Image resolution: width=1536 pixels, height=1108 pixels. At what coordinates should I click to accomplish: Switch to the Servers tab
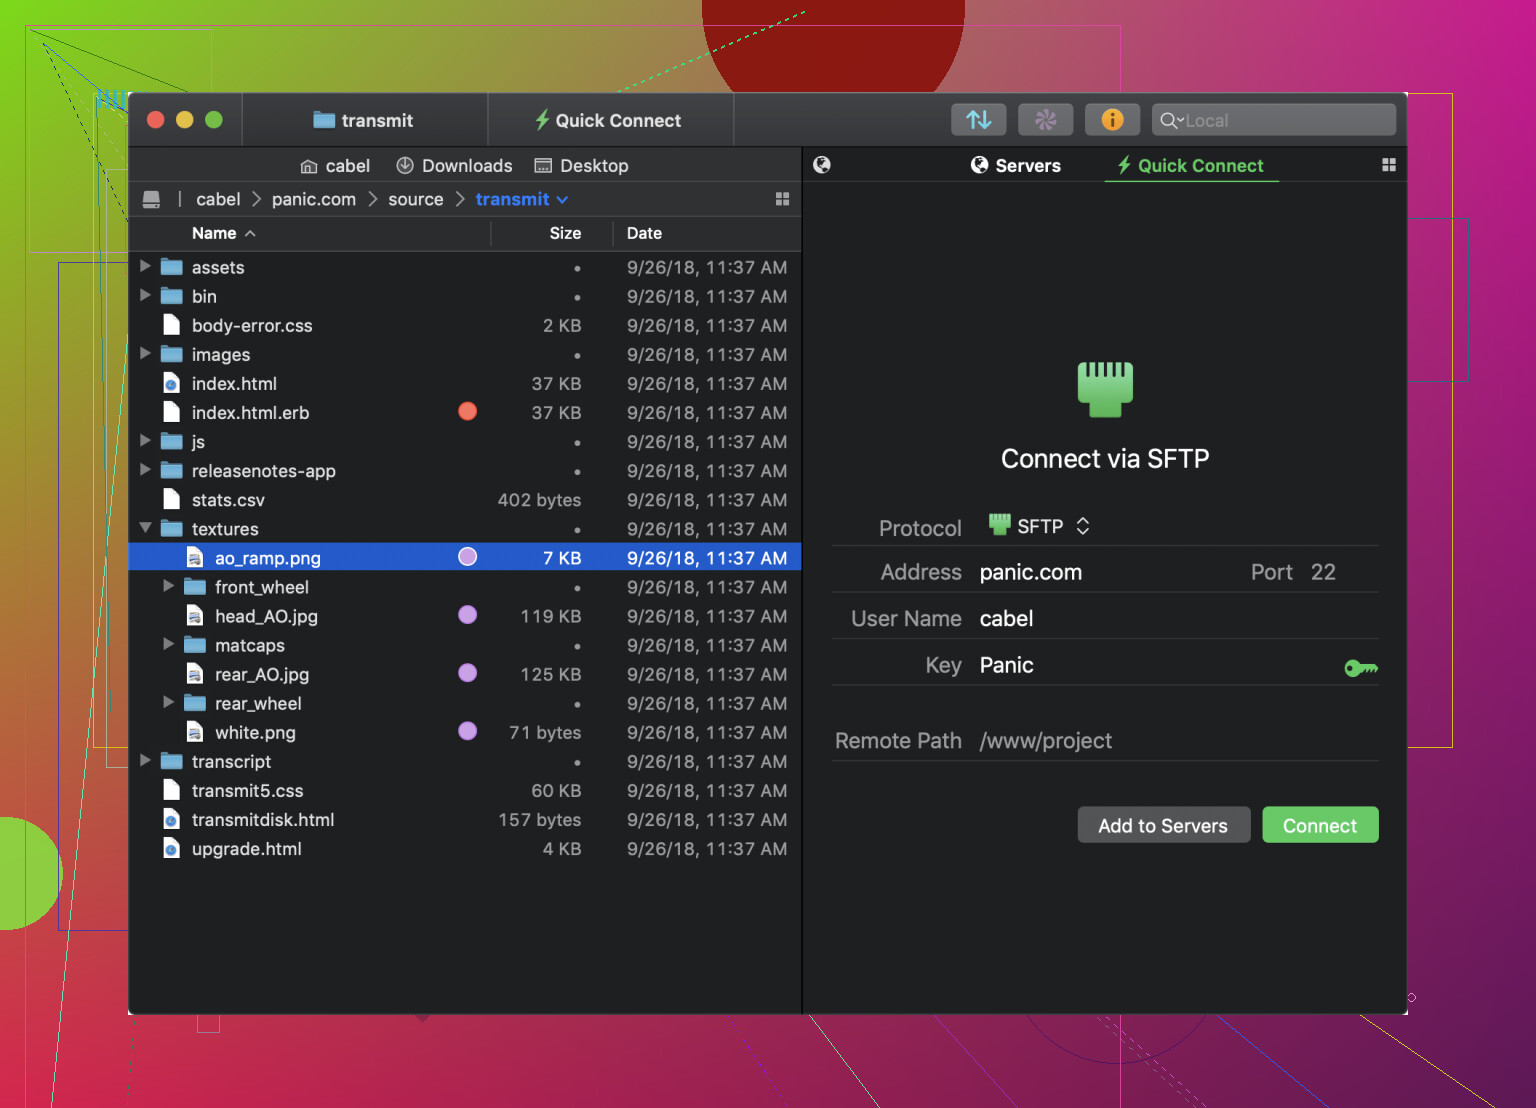pyautogui.click(x=1016, y=165)
